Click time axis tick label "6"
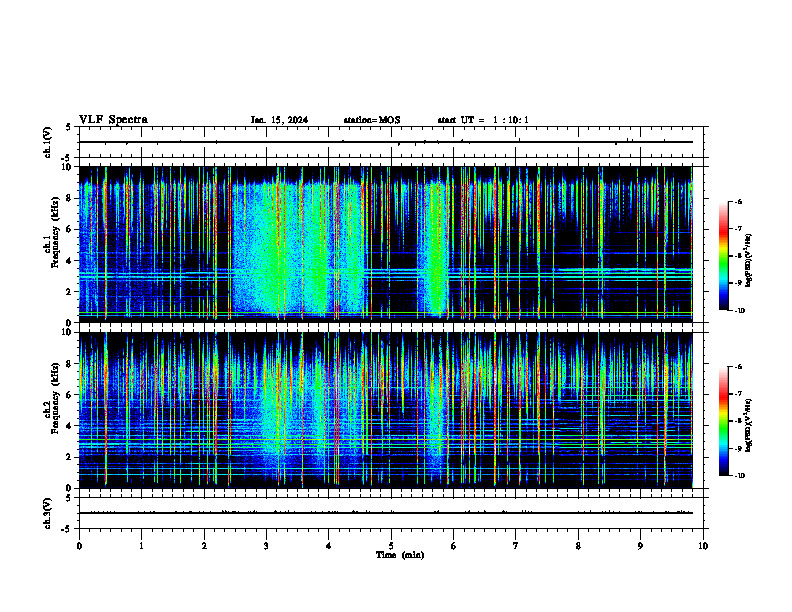The image size is (792, 612). tap(454, 546)
